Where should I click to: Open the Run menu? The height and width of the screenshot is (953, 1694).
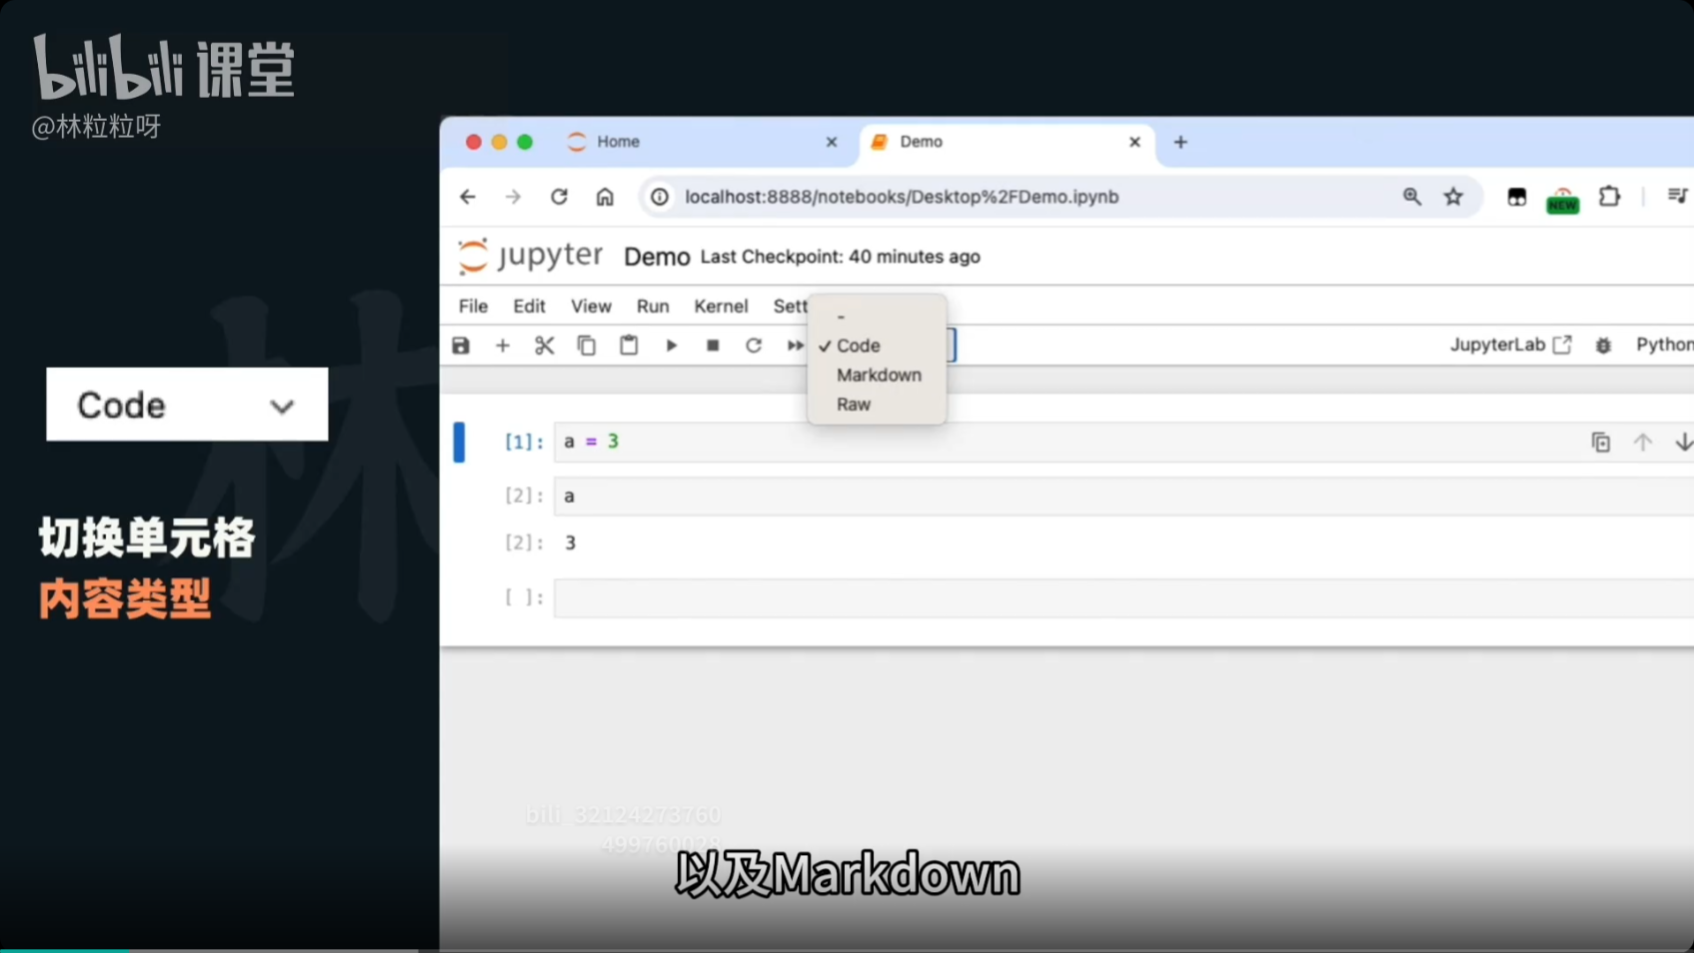(x=653, y=306)
